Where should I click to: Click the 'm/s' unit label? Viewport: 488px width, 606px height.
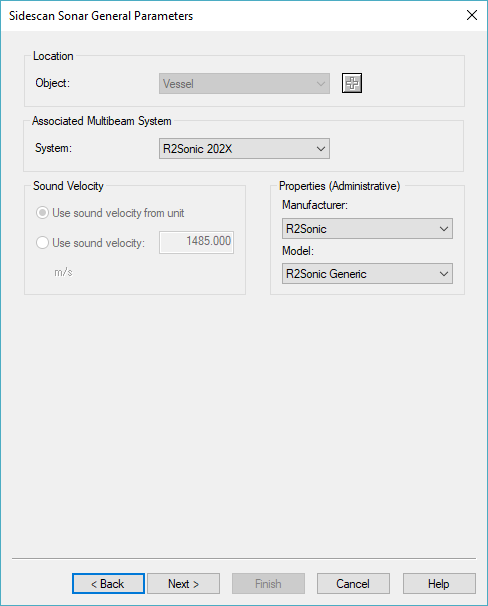63,272
